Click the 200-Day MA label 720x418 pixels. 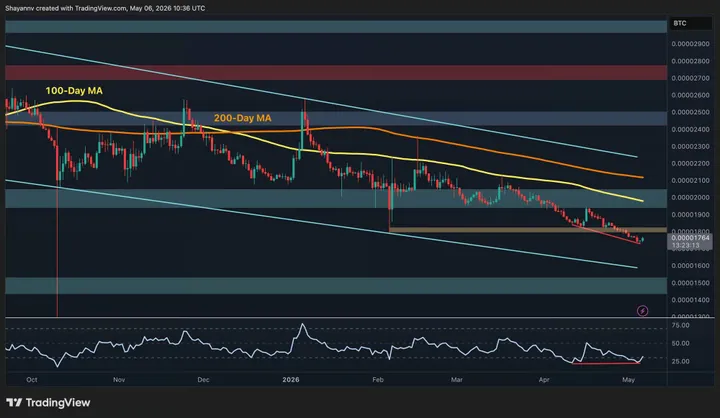click(242, 118)
